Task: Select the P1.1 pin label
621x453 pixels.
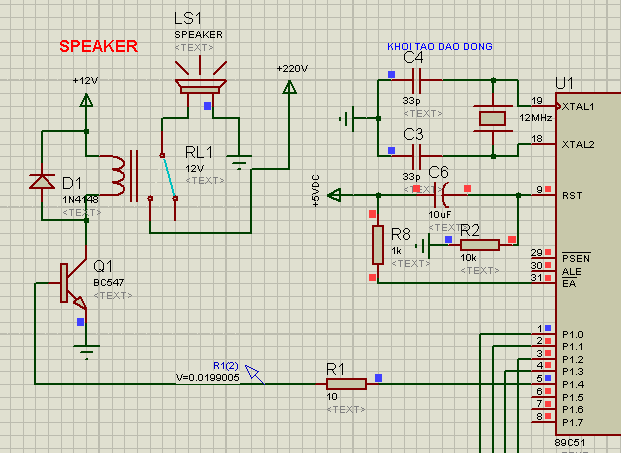Action: point(573,347)
